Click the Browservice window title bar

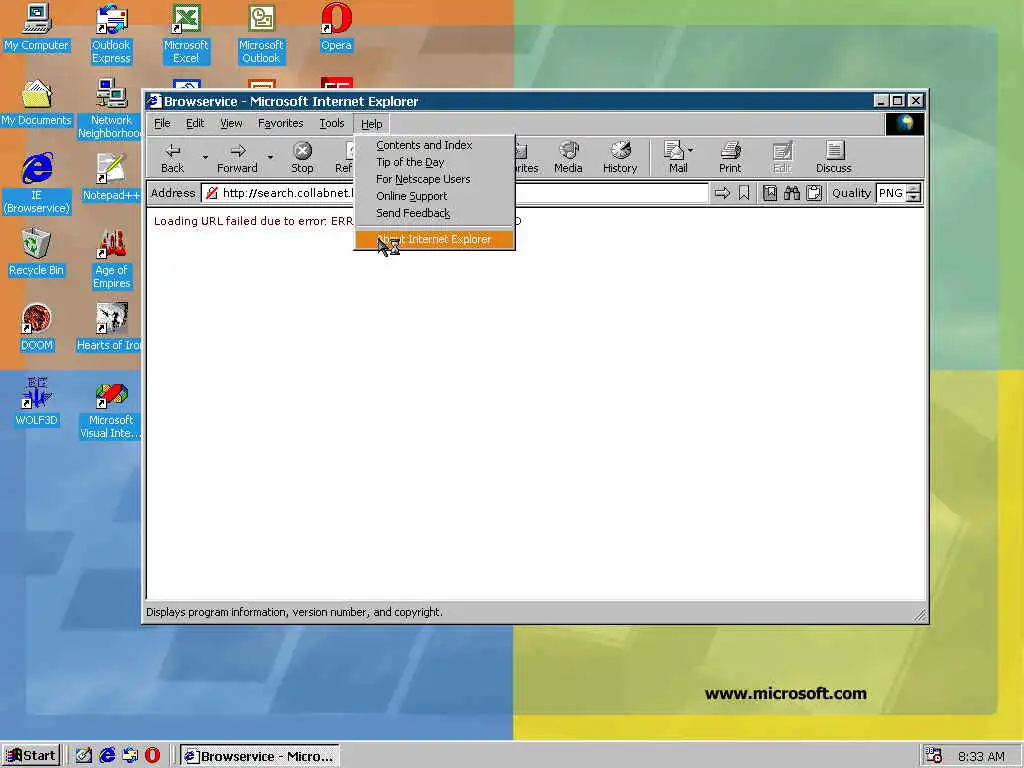point(509,101)
